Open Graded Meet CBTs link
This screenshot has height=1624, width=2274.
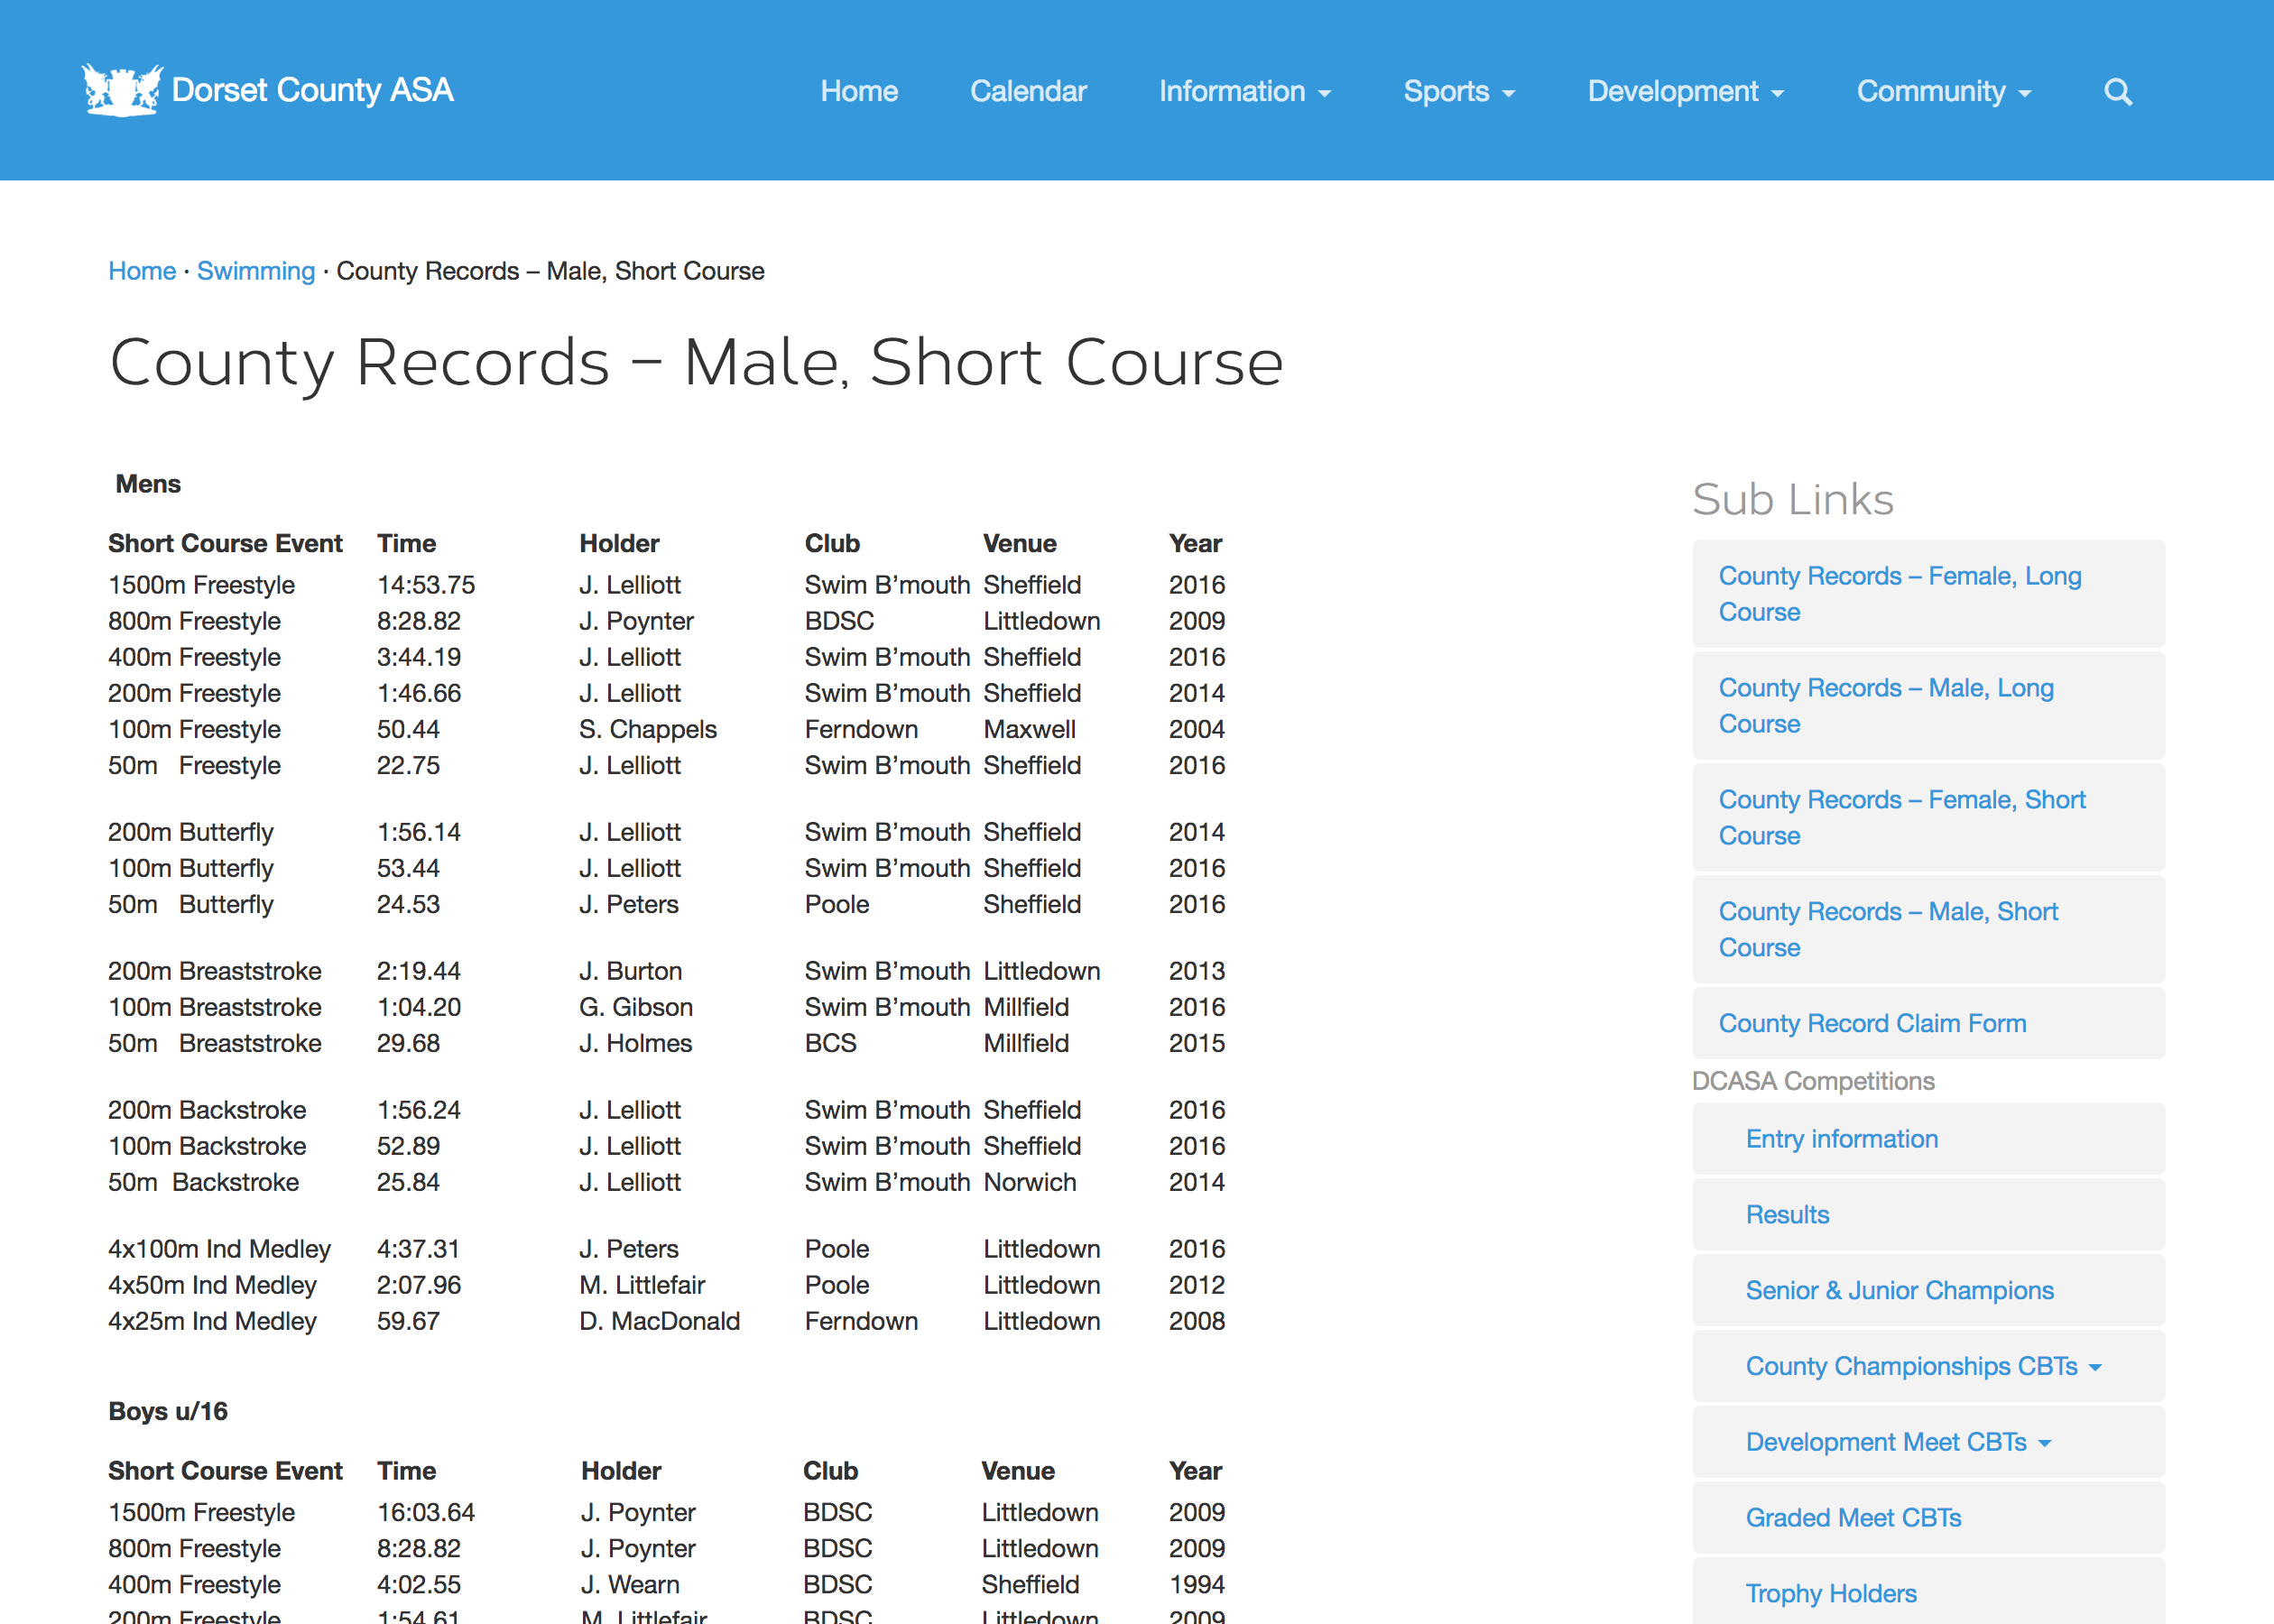[x=1928, y=1518]
